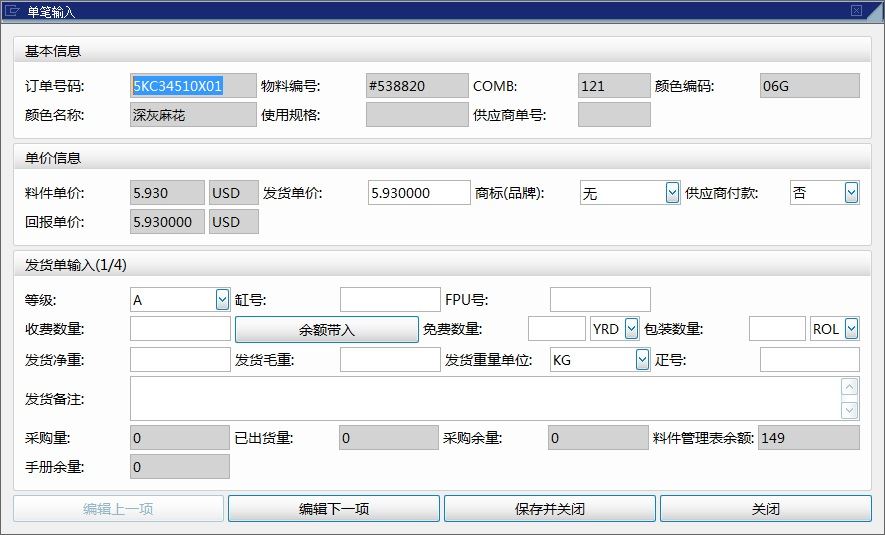Click the 收费数量 input box
Image resolution: width=885 pixels, height=535 pixels.
point(180,329)
